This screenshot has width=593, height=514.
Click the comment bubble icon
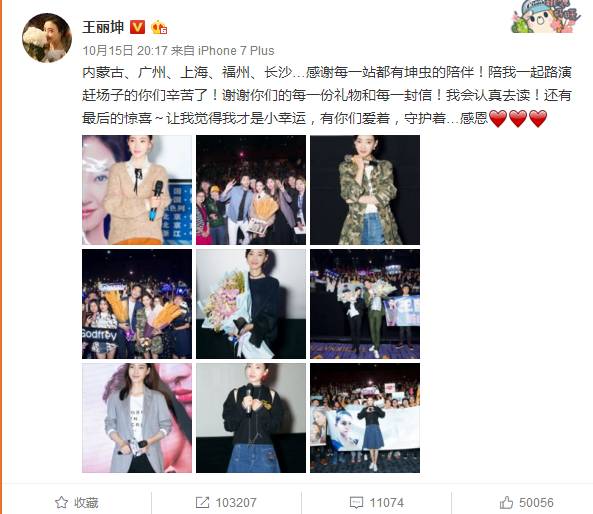point(356,503)
